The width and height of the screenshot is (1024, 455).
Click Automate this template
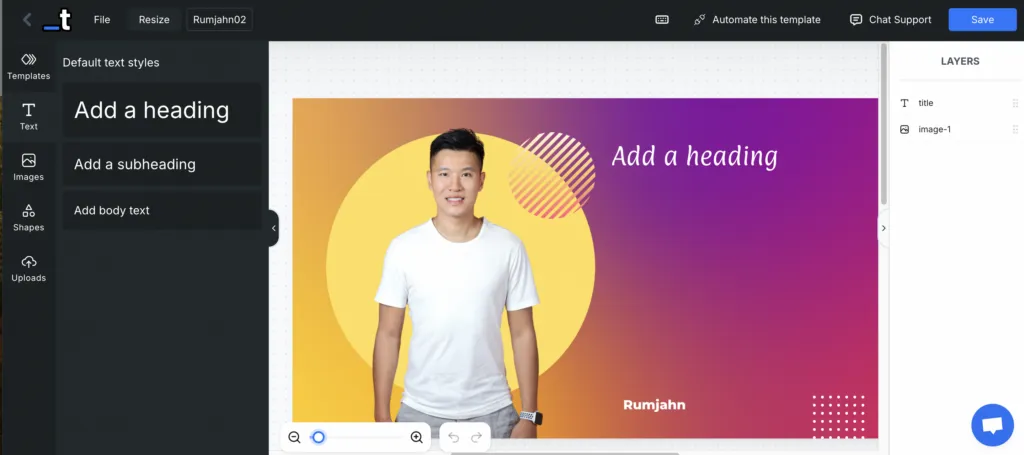[x=757, y=20]
